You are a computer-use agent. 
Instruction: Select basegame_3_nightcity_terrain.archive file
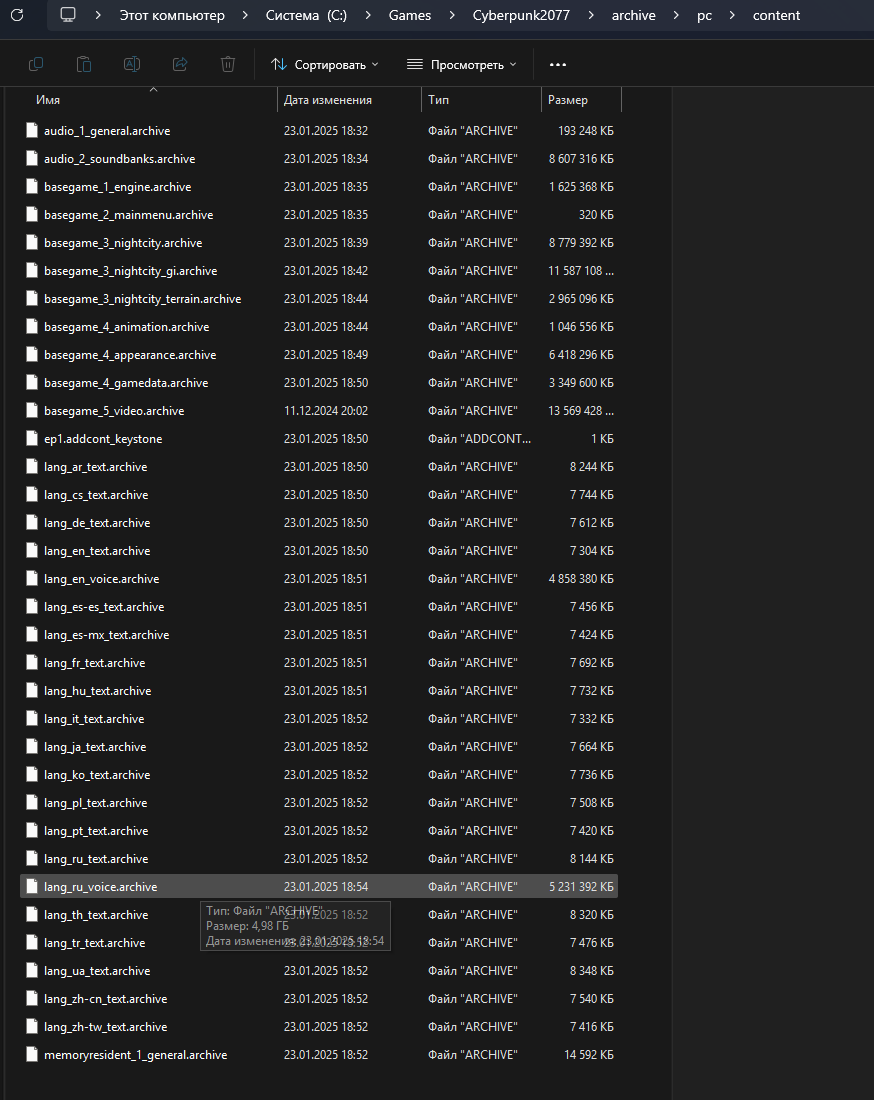pos(319,299)
